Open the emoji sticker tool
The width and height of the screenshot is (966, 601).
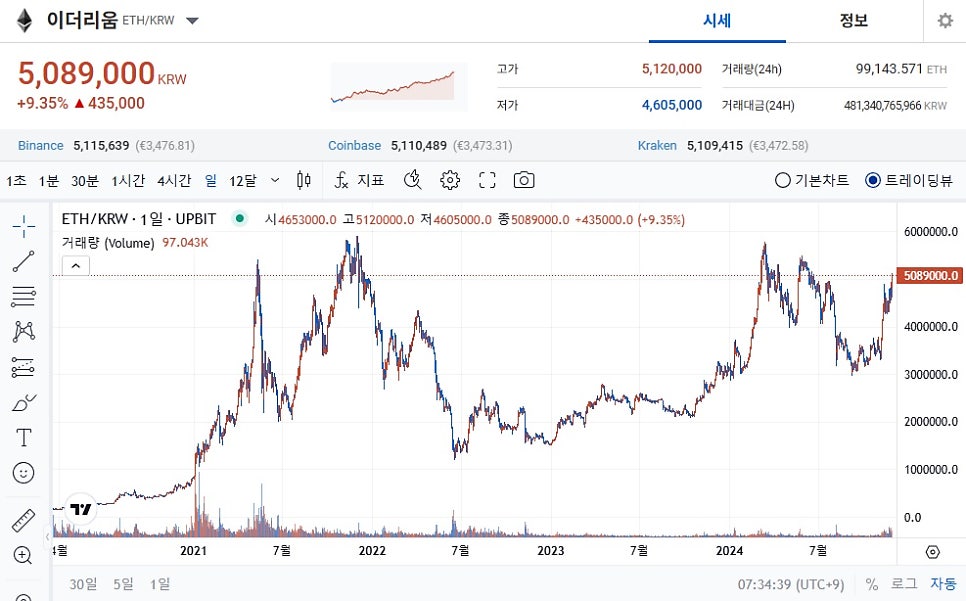[x=24, y=472]
